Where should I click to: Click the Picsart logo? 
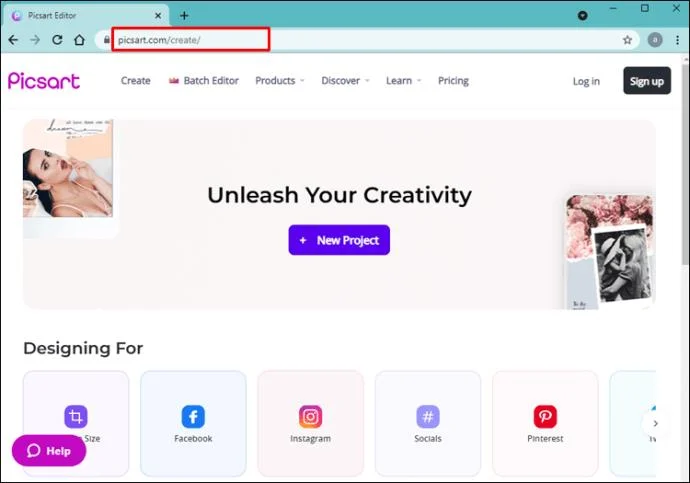[x=44, y=81]
